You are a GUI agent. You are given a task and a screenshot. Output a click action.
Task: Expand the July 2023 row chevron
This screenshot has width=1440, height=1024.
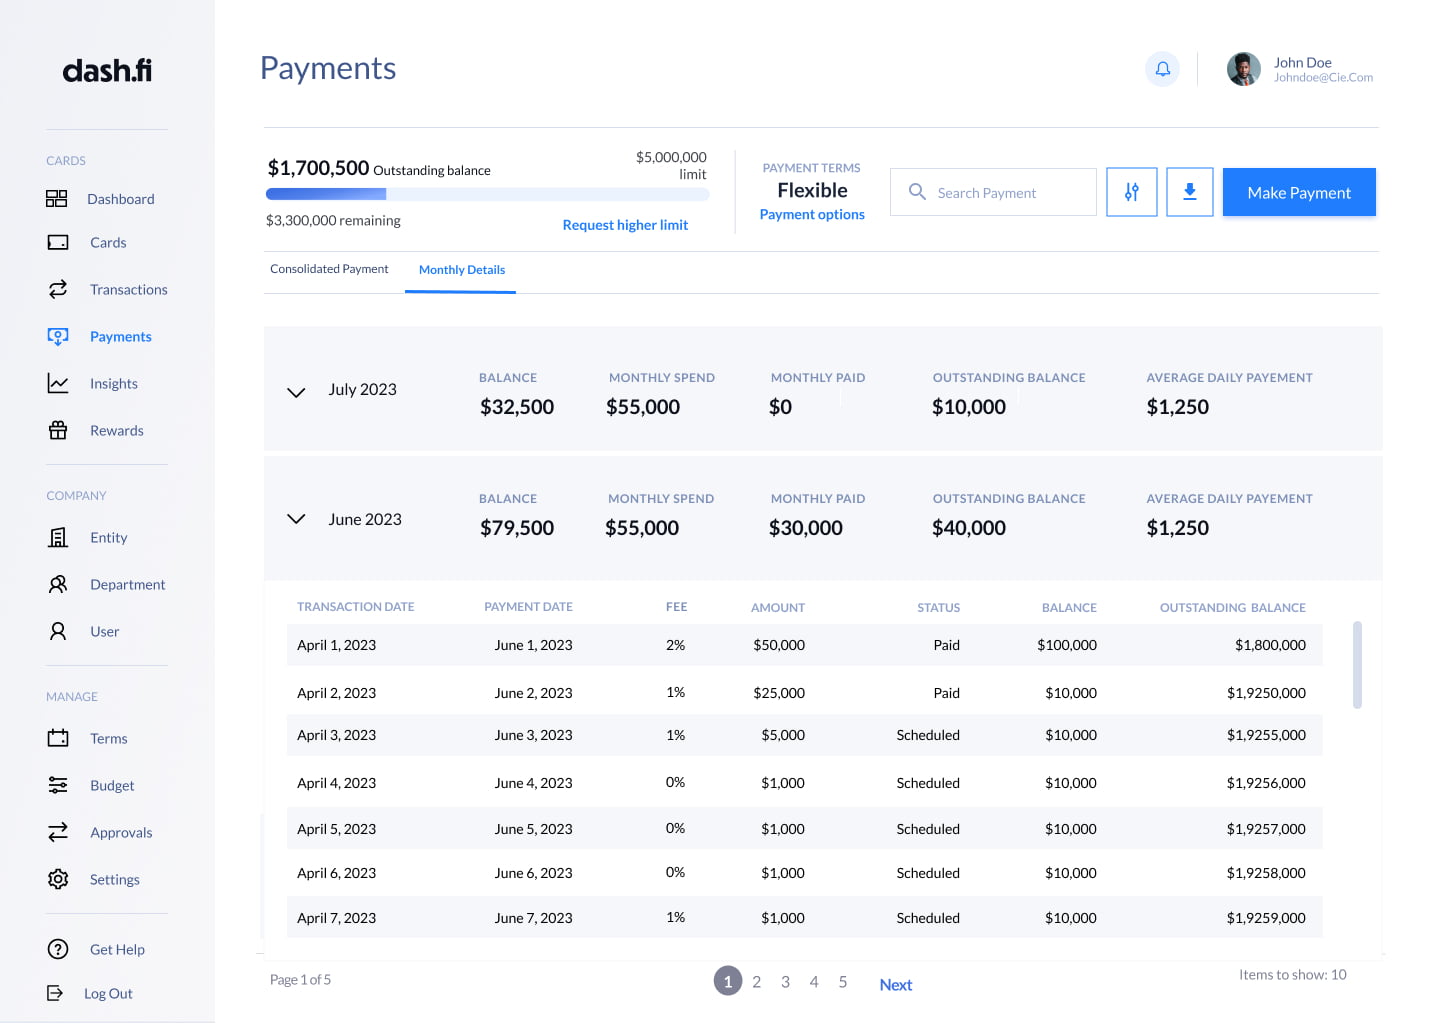click(296, 392)
